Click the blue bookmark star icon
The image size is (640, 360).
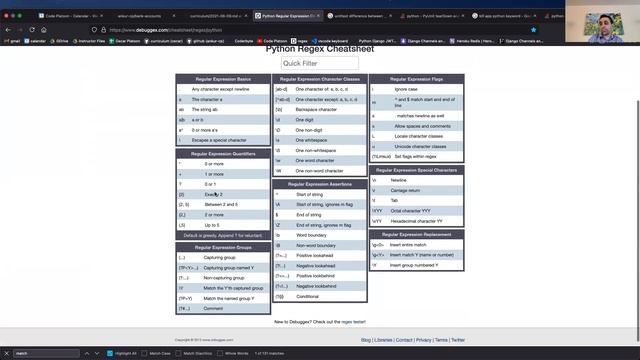pos(533,30)
